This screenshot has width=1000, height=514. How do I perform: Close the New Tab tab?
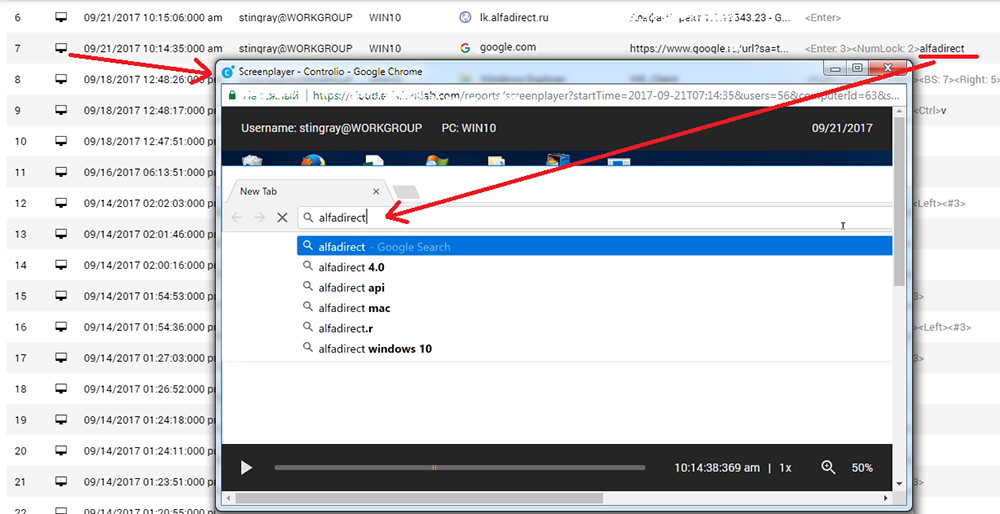(376, 191)
